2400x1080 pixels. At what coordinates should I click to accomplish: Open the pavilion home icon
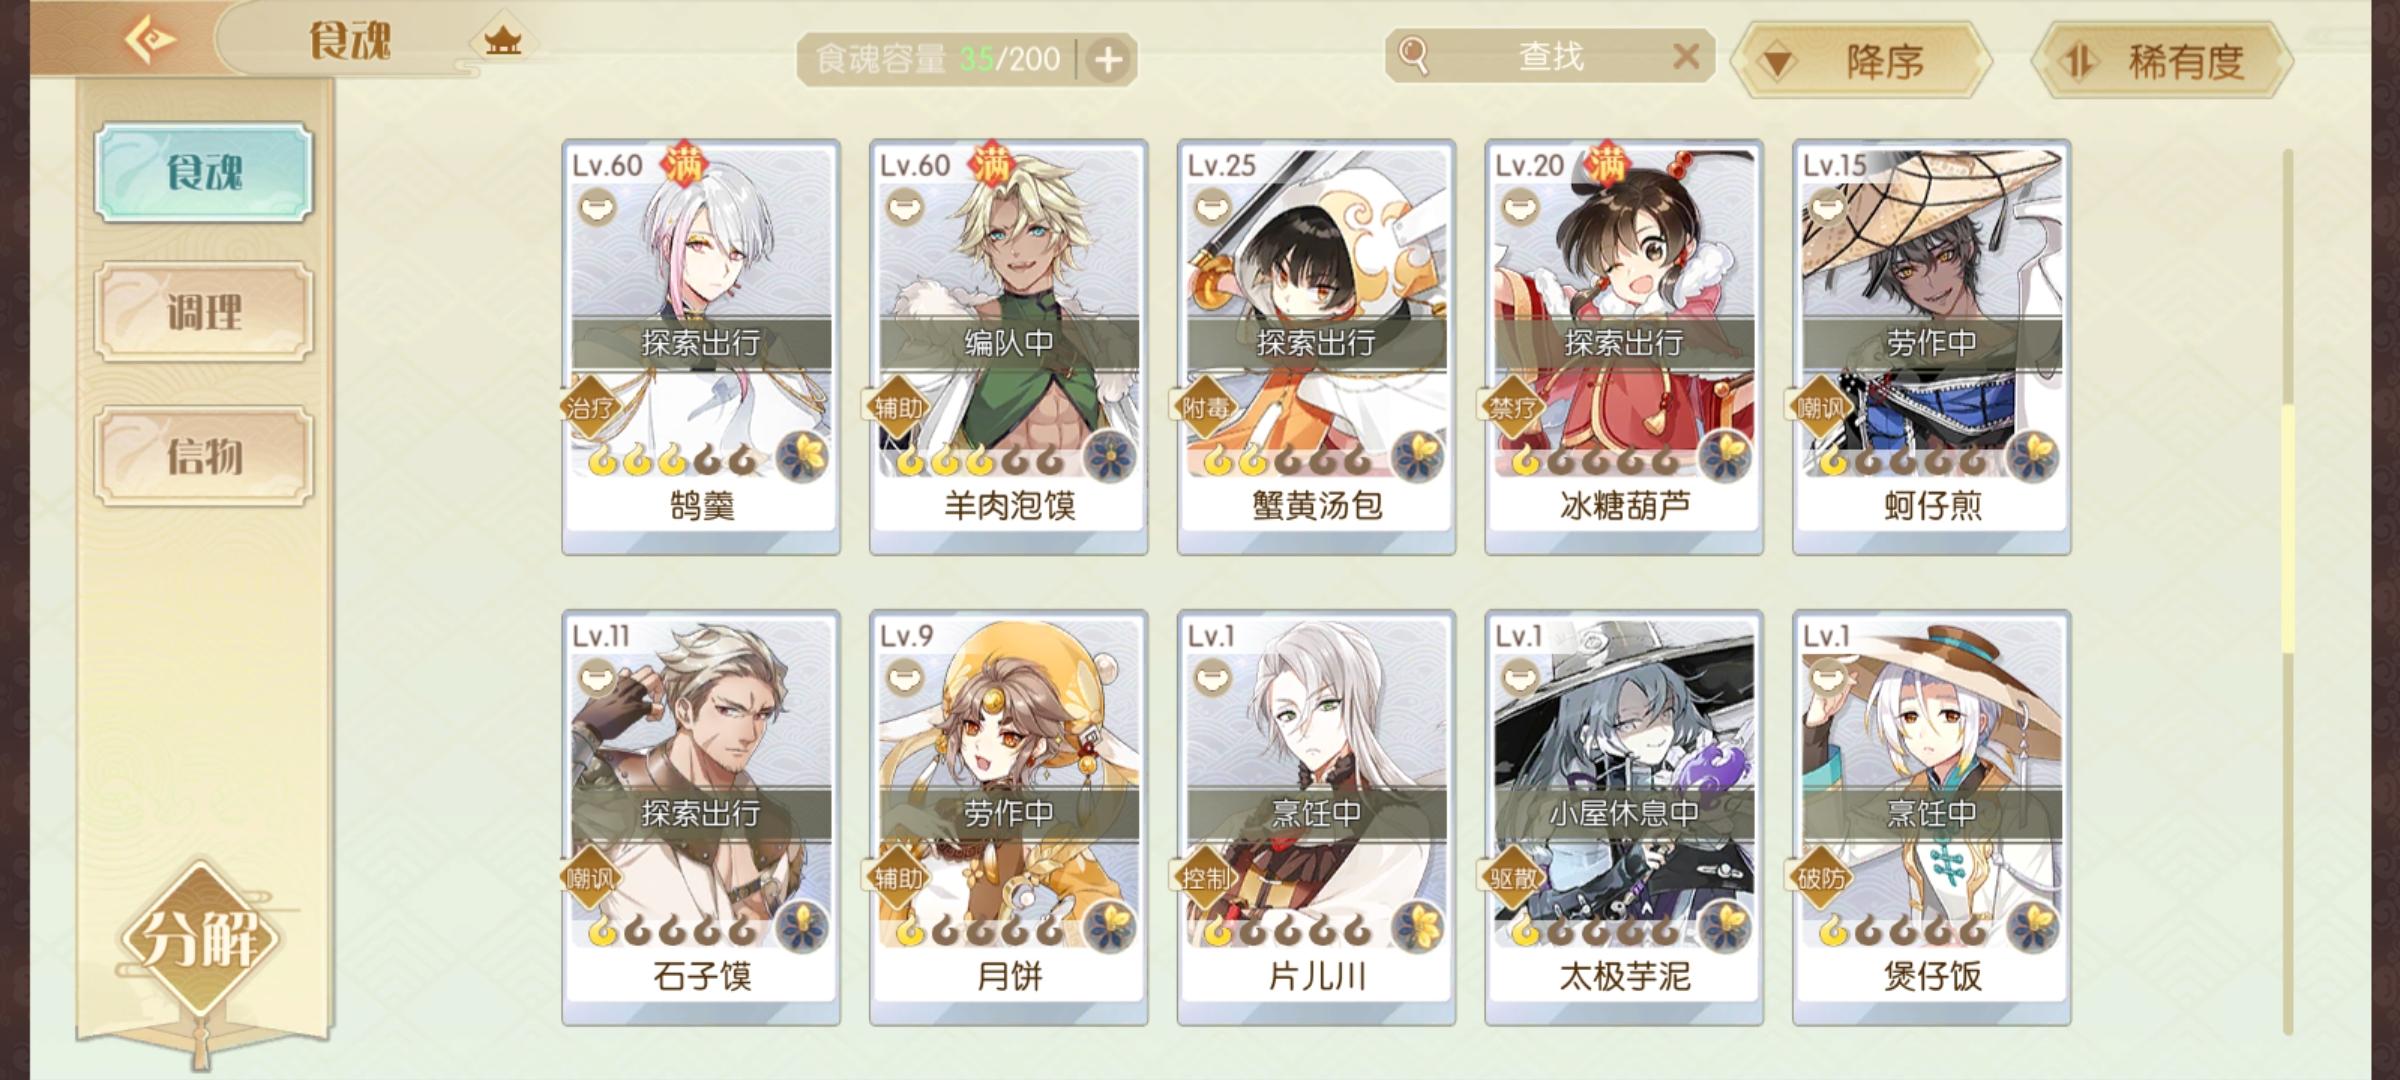pos(502,41)
